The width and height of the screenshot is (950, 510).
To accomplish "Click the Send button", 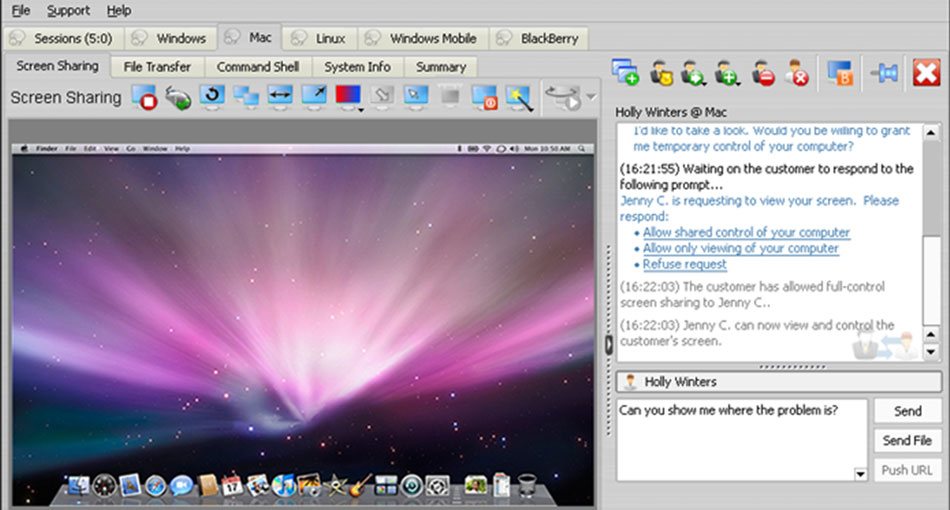I will pos(908,411).
